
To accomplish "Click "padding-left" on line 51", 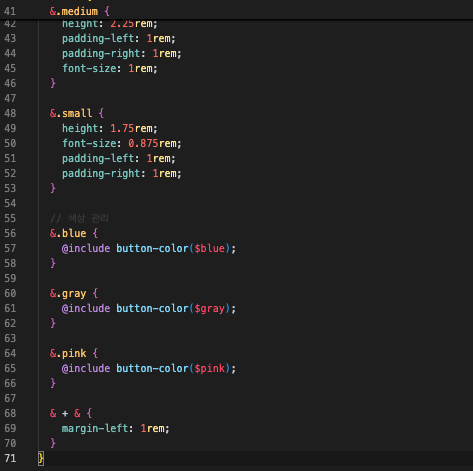I will (x=98, y=159).
